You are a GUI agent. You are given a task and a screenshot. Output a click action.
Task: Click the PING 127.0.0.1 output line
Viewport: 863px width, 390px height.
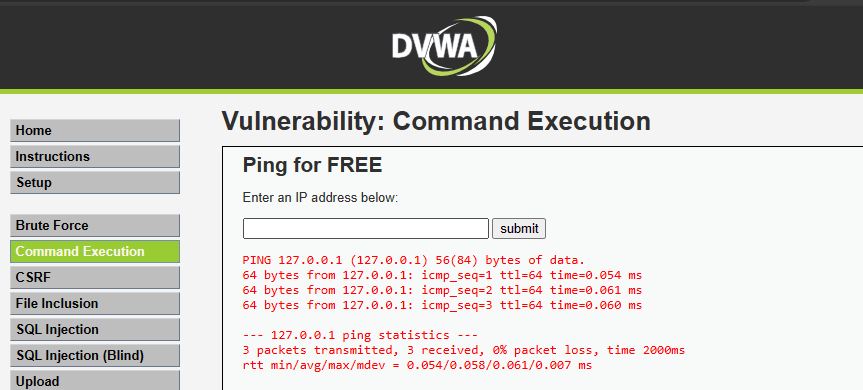tap(414, 260)
